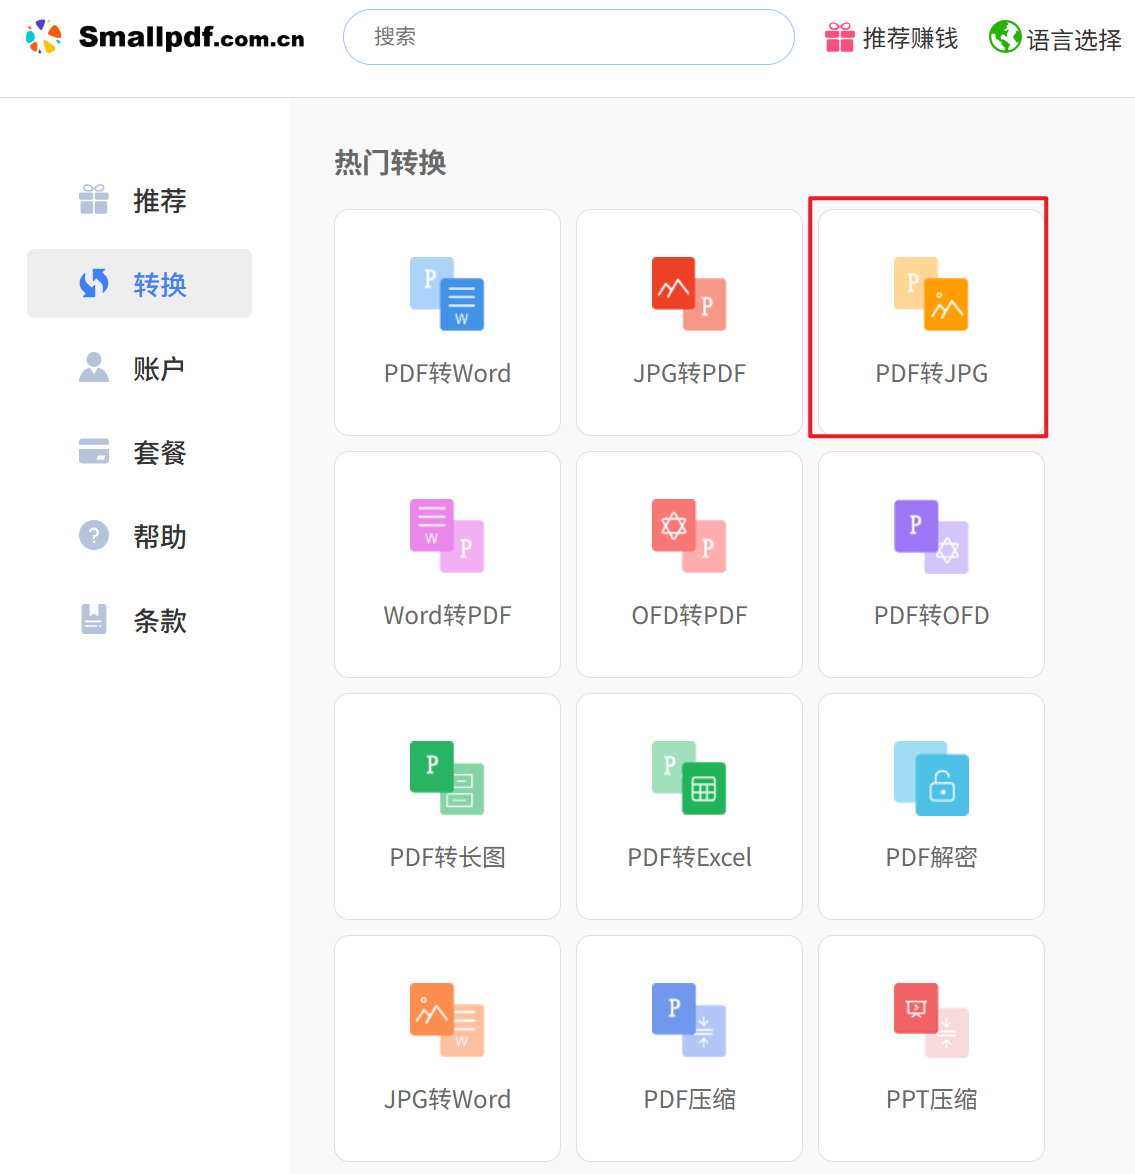The height and width of the screenshot is (1174, 1135).
Task: Open the 账户 account section
Action: [x=140, y=368]
